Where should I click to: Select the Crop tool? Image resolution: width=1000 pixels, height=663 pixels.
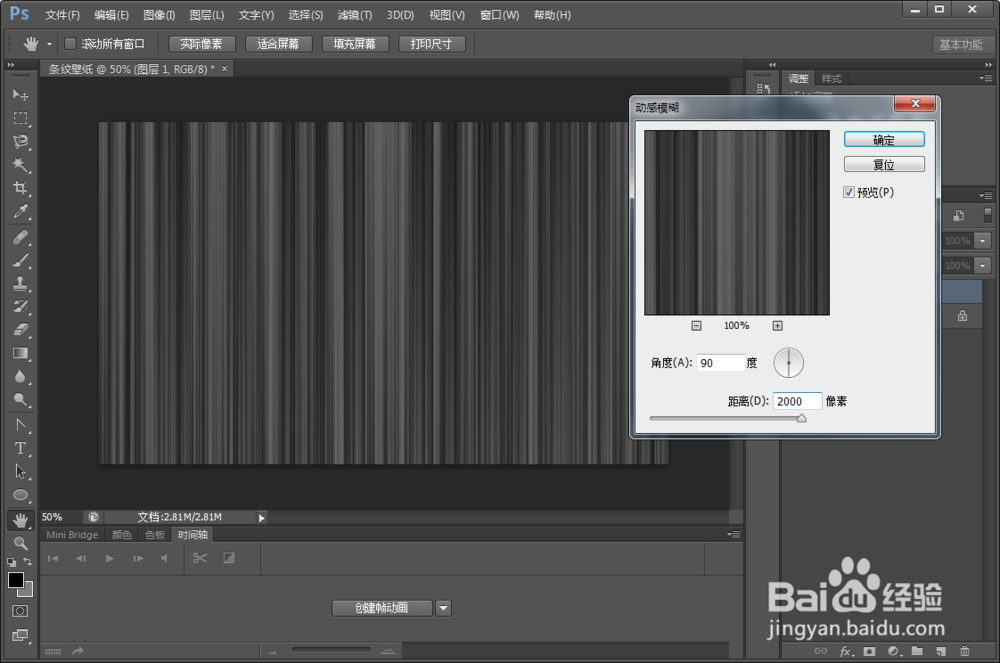point(20,188)
